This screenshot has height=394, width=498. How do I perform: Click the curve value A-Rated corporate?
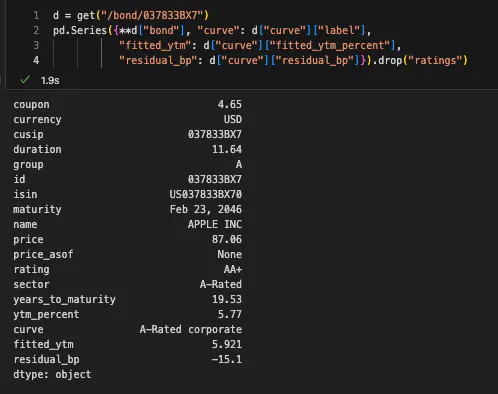coord(191,329)
